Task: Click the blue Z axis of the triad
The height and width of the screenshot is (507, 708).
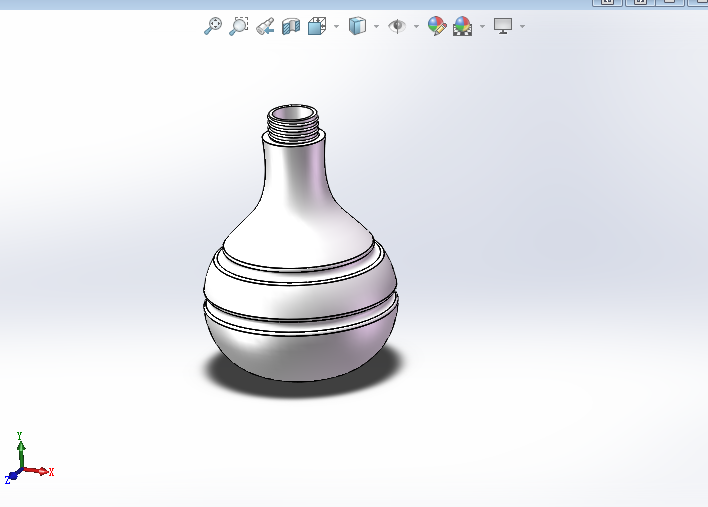Action: [12, 476]
